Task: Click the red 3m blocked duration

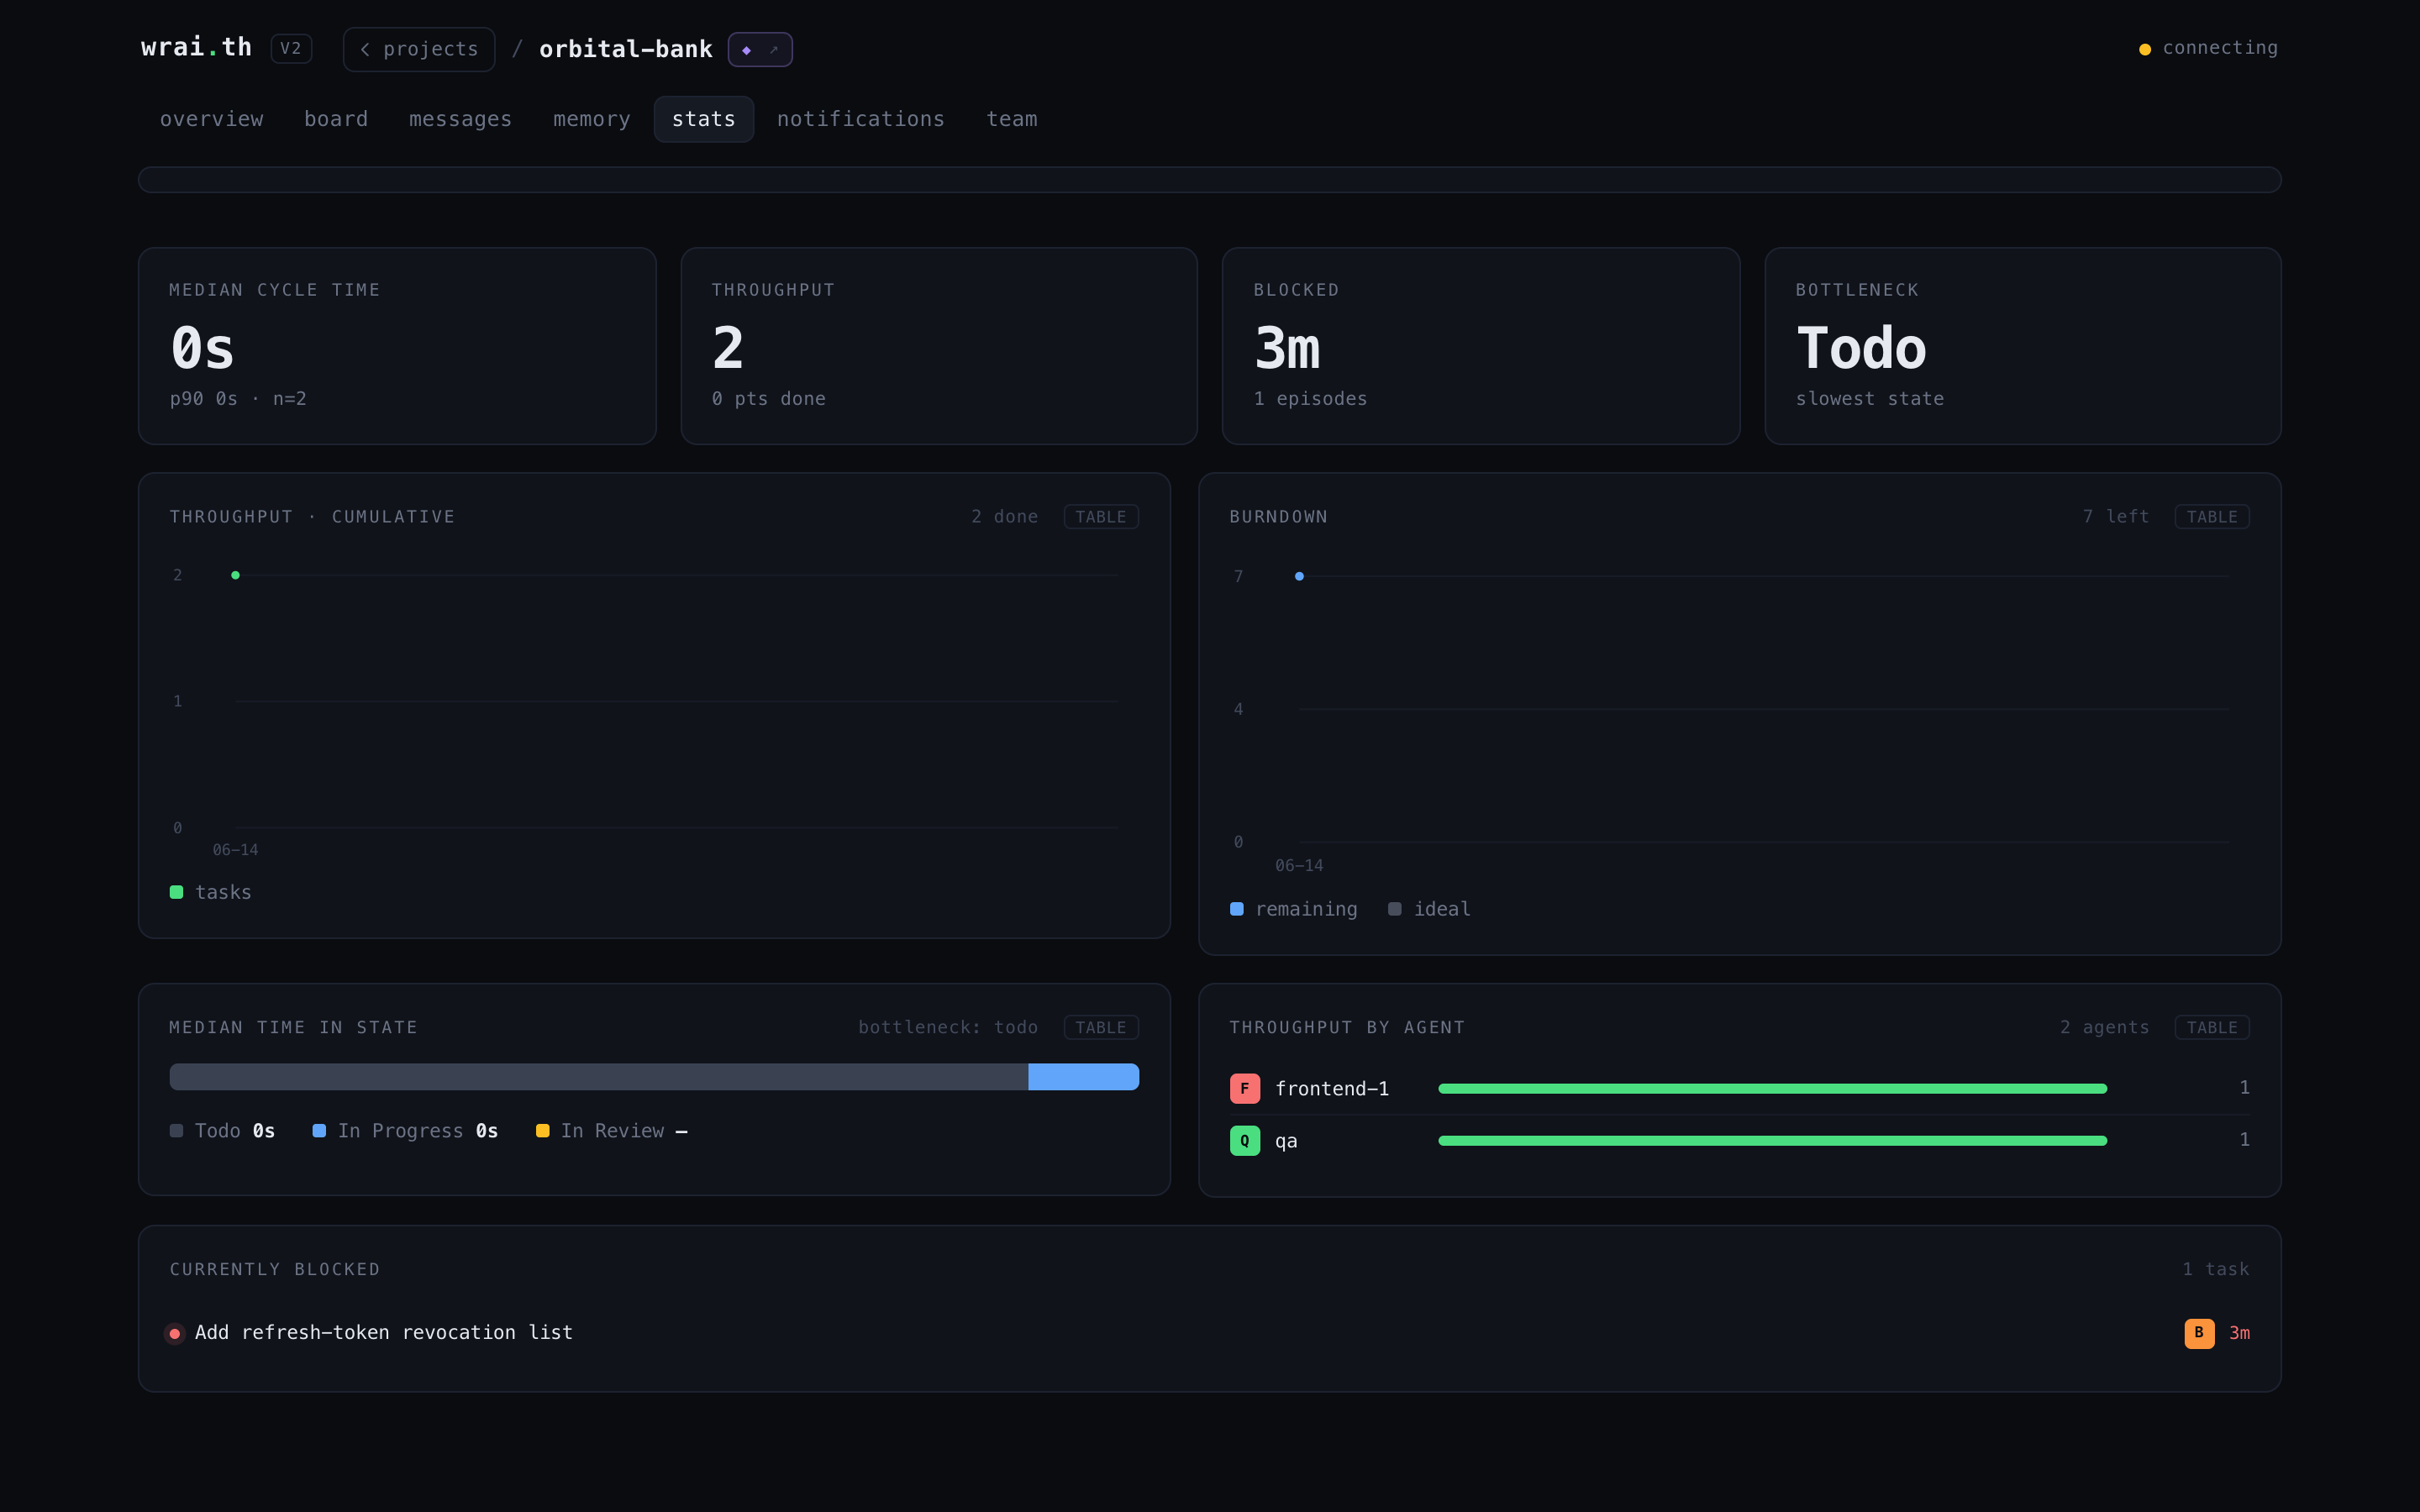Action: coord(2239,1333)
